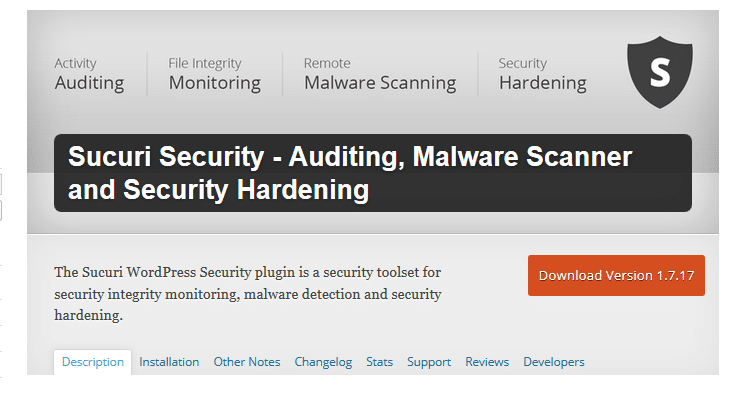
Task: Open the Other Notes tab
Action: pyautogui.click(x=247, y=362)
